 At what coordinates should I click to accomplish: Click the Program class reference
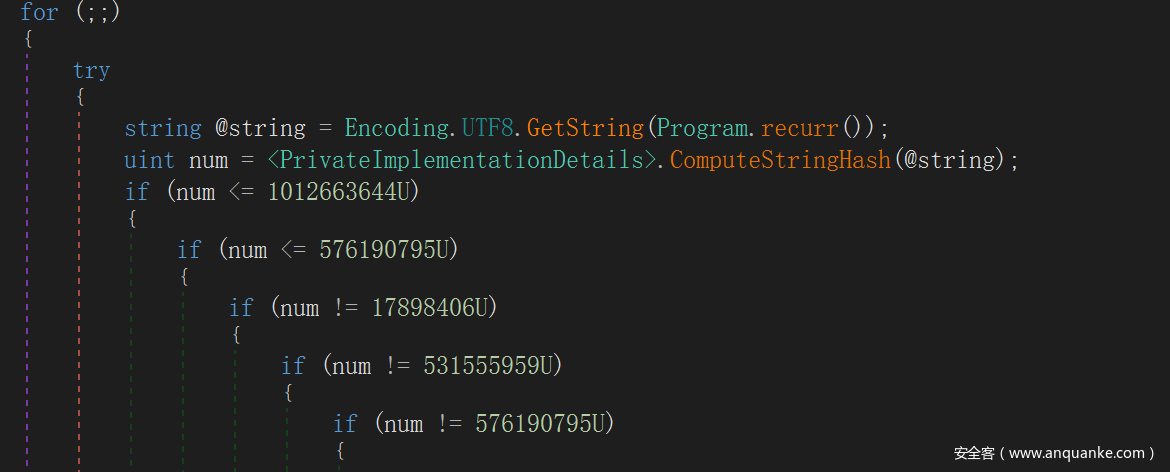point(703,128)
